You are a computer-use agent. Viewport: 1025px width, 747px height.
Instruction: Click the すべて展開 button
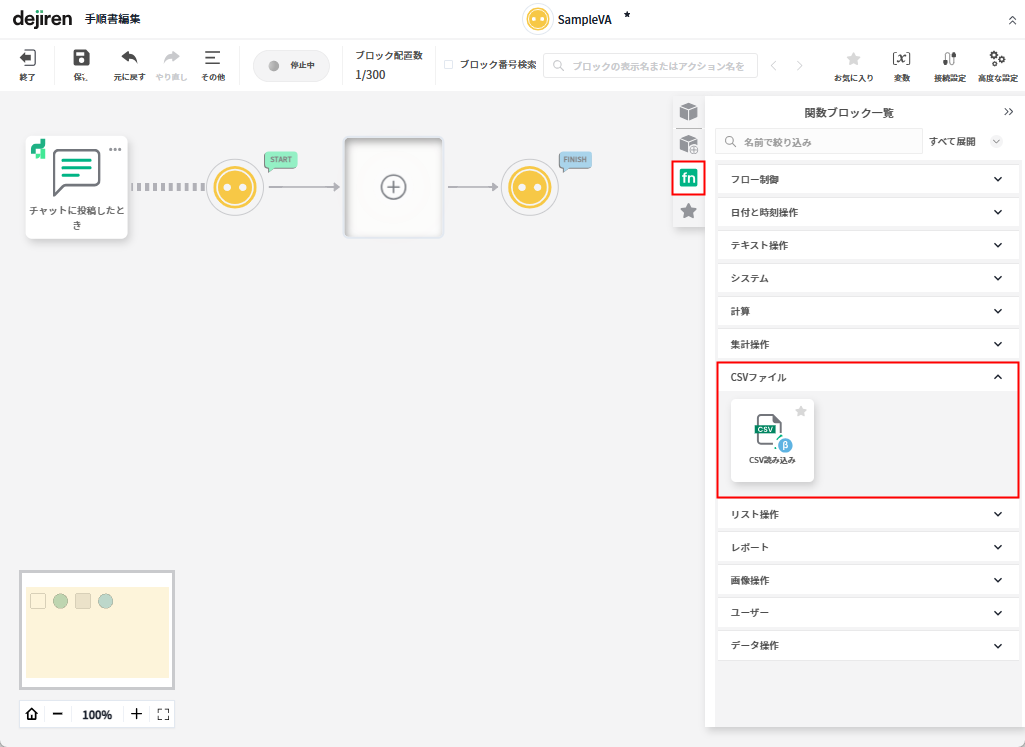(952, 142)
